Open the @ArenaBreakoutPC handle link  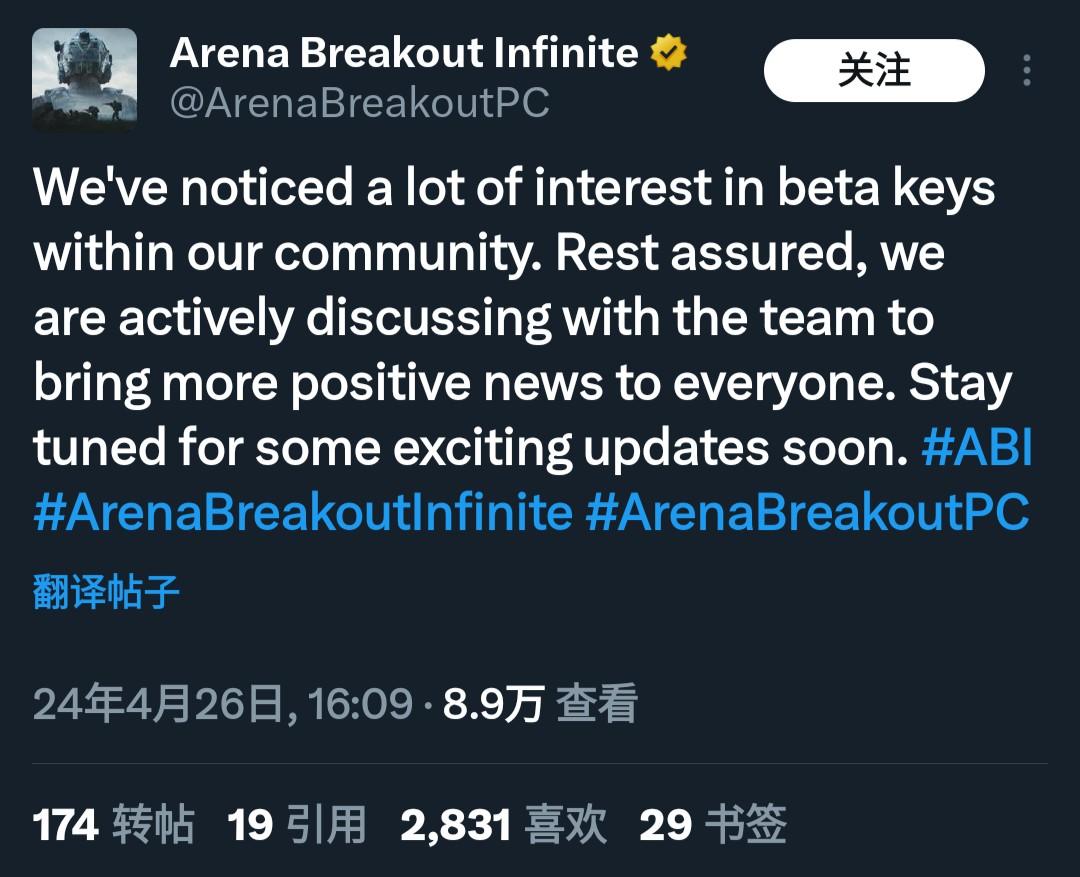point(360,103)
